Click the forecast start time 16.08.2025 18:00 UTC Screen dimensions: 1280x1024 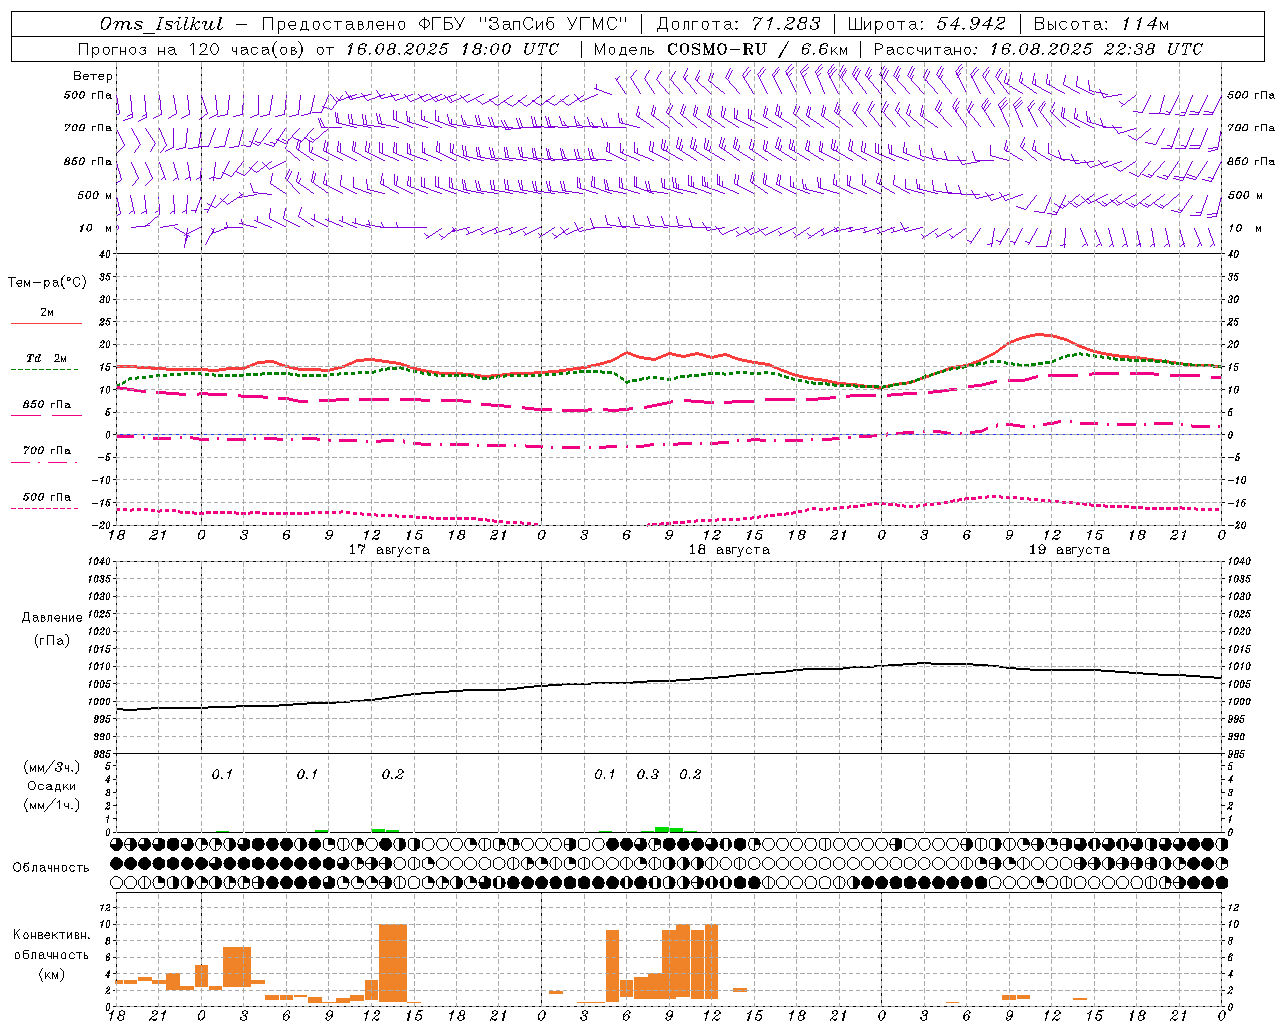click(452, 49)
